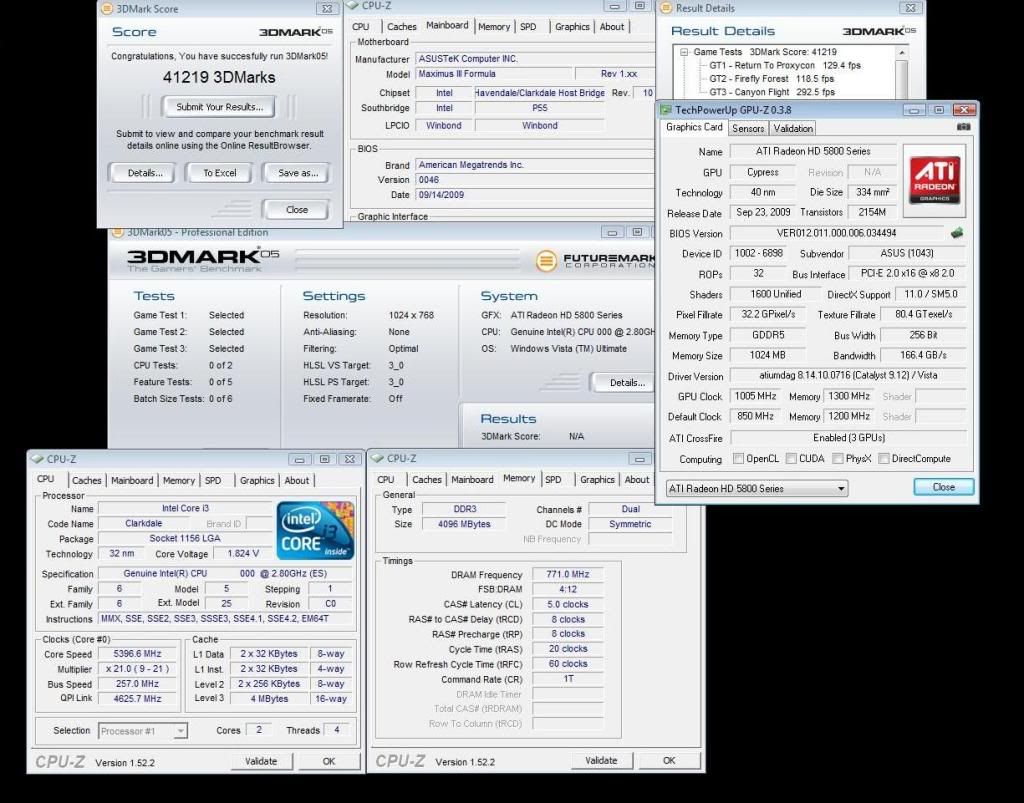
Task: Click Details in the 3DMark Score window
Action: coord(145,173)
